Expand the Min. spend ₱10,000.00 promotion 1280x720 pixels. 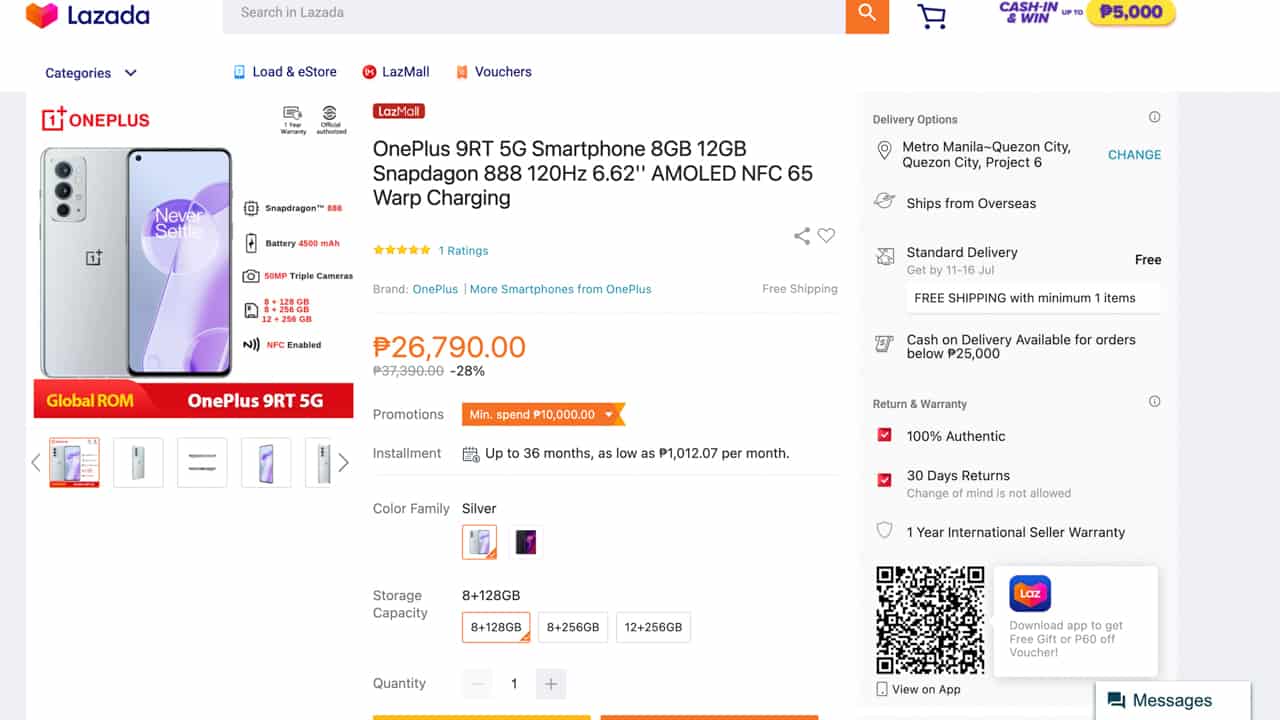543,414
